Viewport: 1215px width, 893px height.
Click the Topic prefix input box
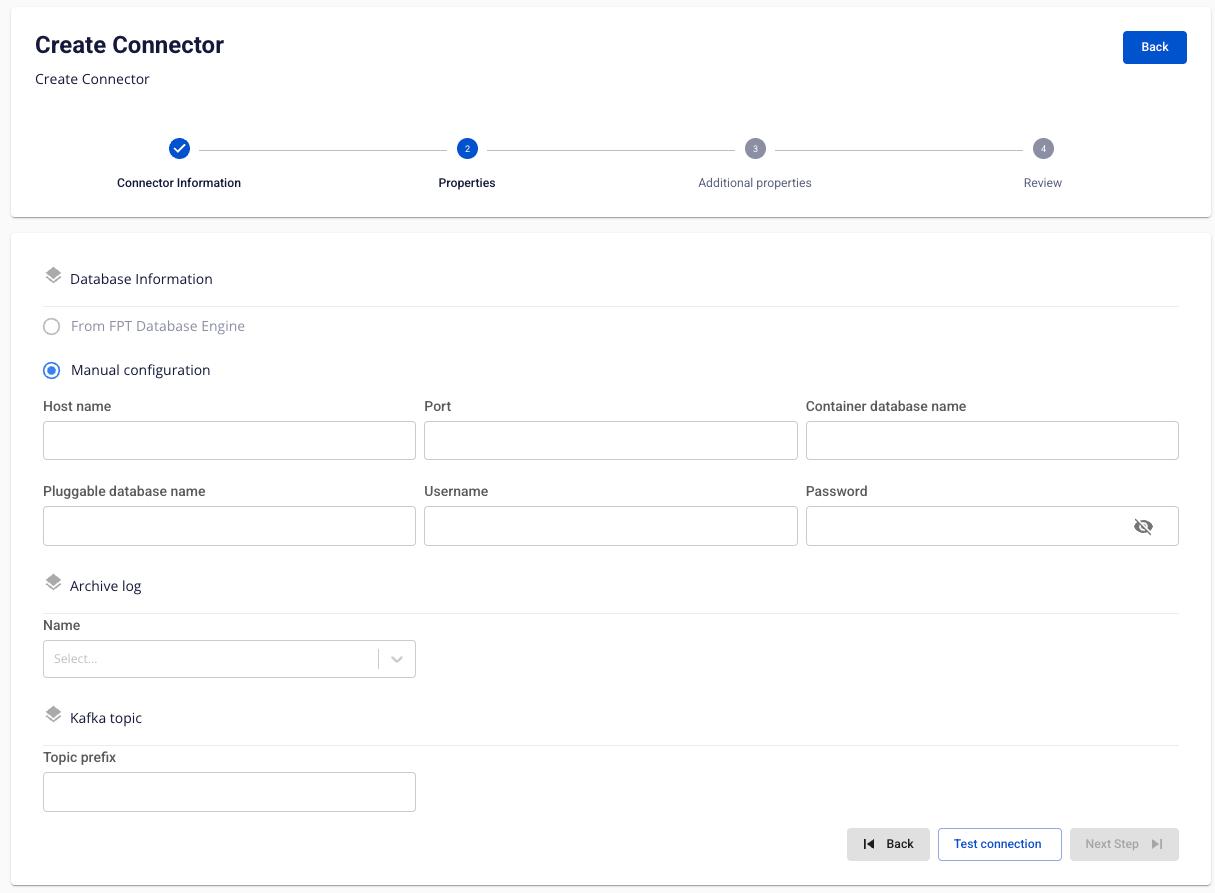point(229,792)
